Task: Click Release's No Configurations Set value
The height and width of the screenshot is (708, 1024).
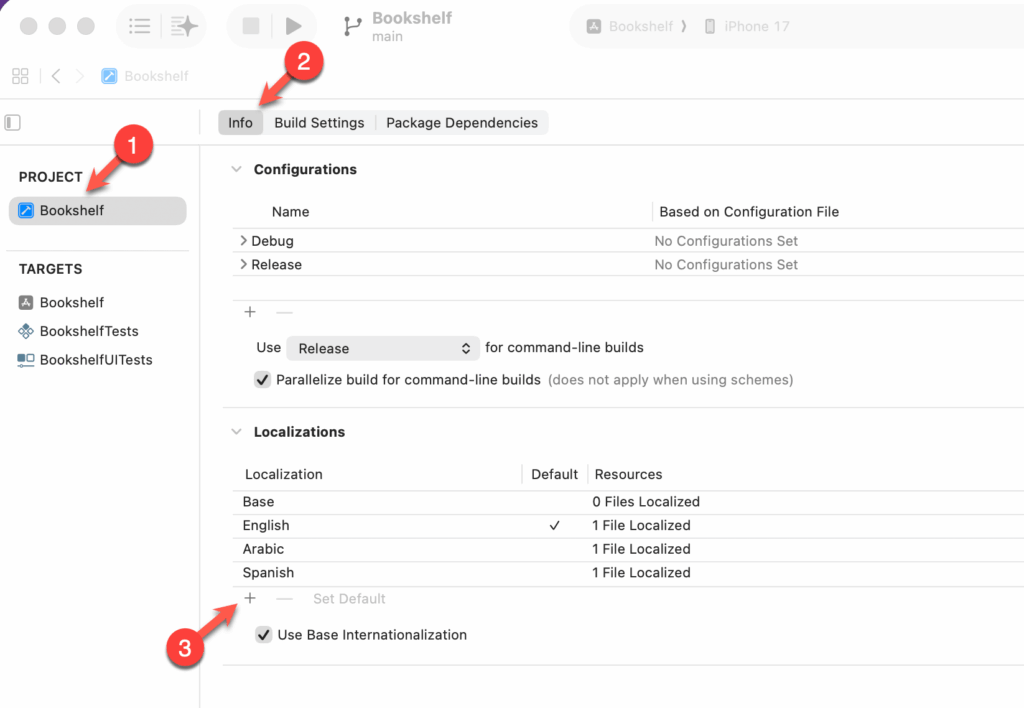Action: point(726,265)
